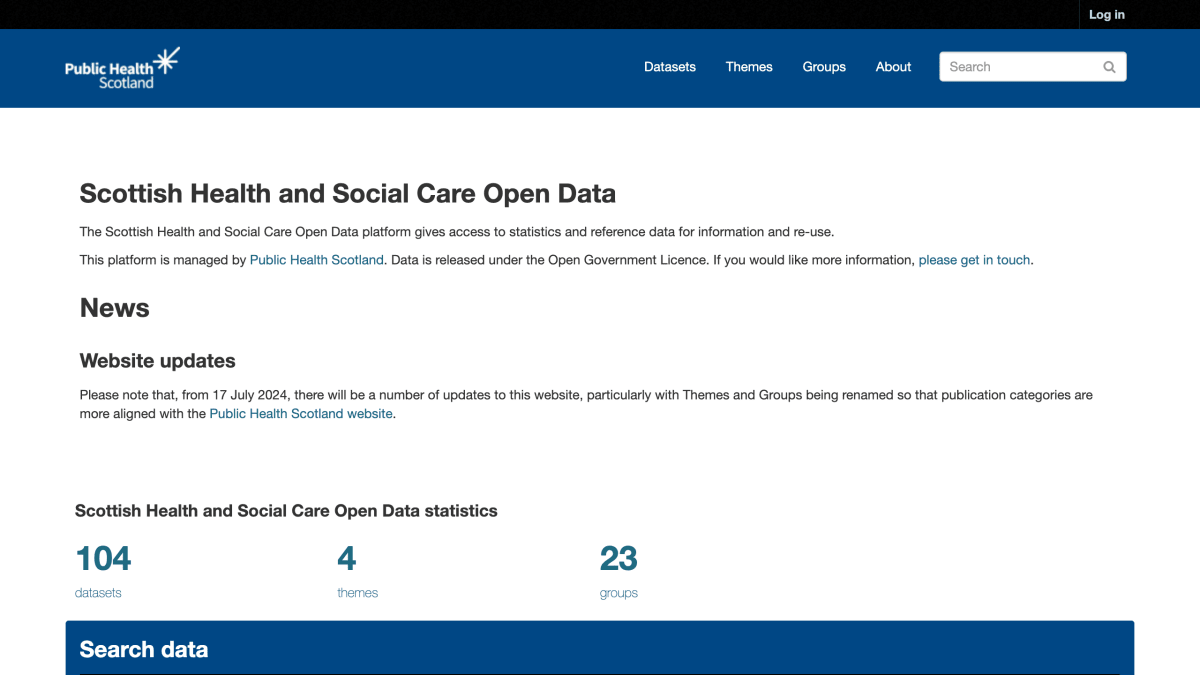
Task: Click the search magnifier icon
Action: pyautogui.click(x=1109, y=67)
